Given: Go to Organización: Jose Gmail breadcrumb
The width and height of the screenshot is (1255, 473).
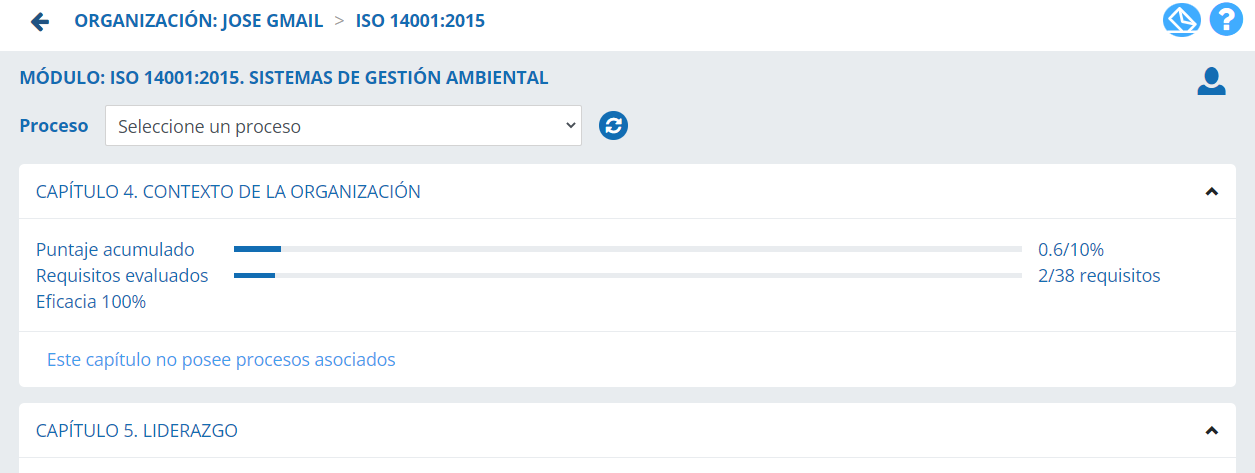Looking at the screenshot, I should coord(198,20).
